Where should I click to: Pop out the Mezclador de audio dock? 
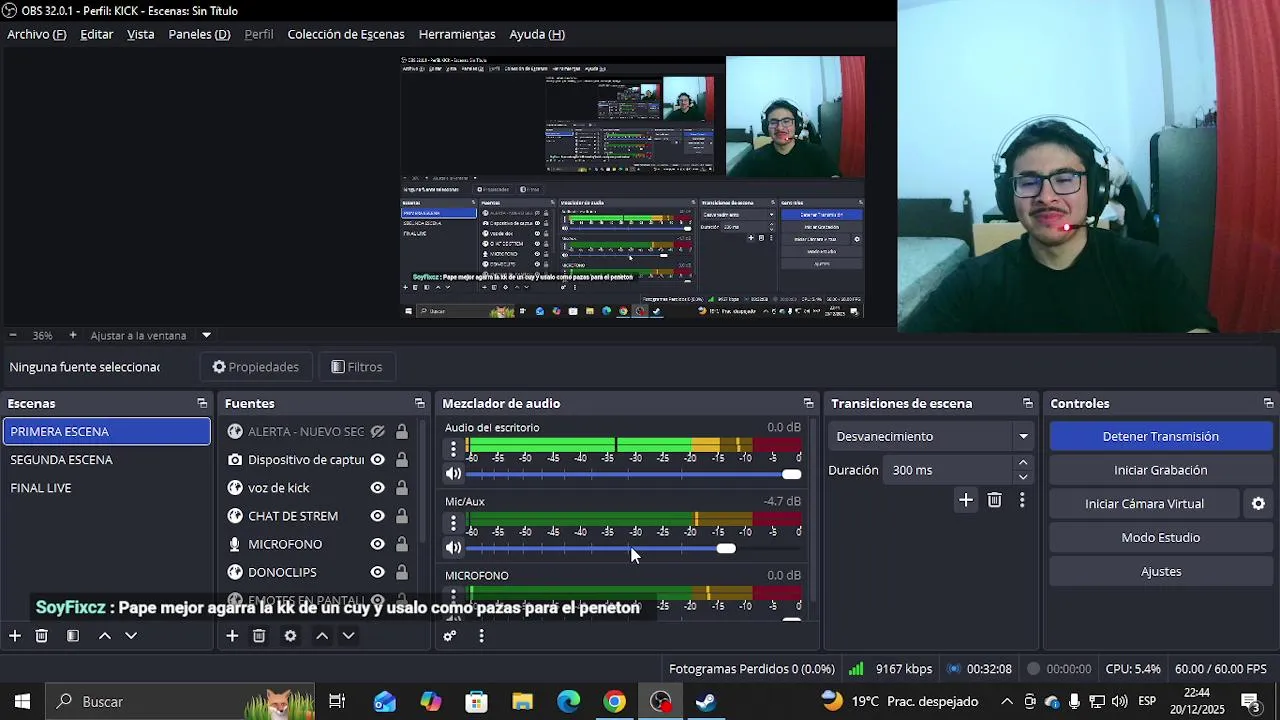pyautogui.click(x=809, y=404)
